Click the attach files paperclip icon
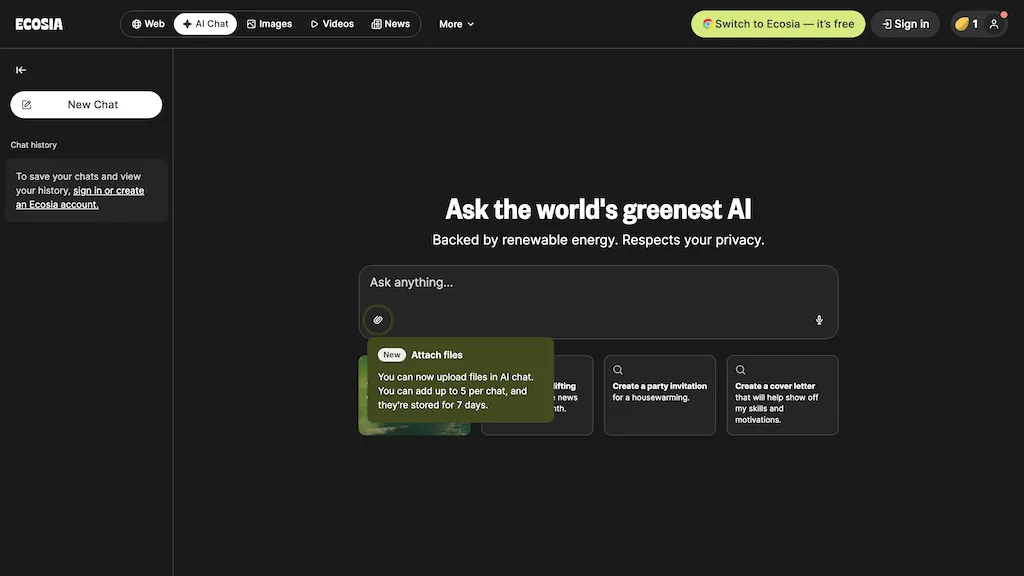 coord(377,320)
